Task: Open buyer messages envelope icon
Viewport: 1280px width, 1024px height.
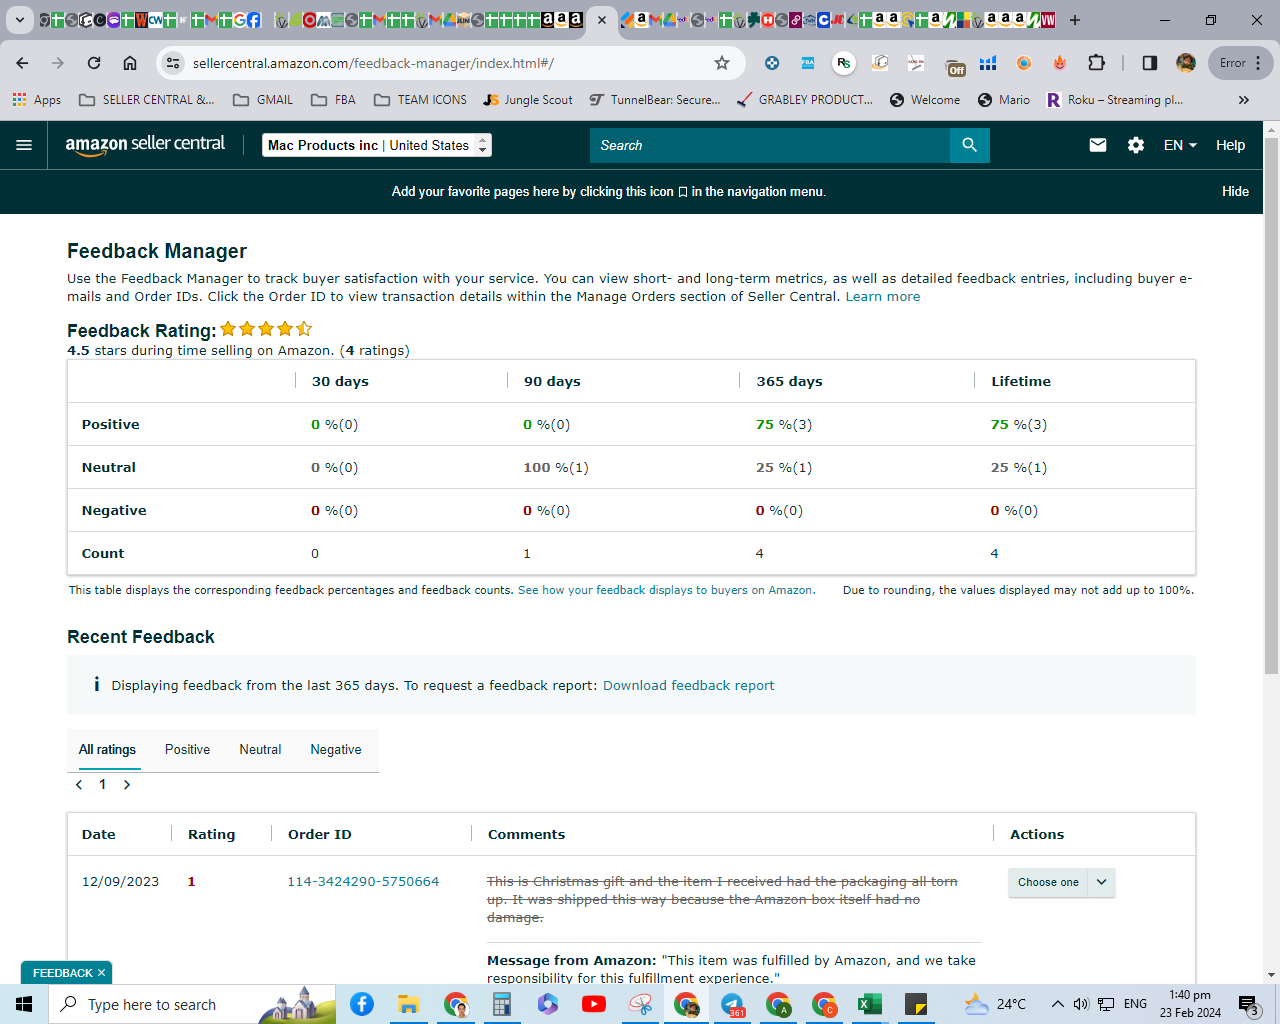Action: [x=1098, y=145]
